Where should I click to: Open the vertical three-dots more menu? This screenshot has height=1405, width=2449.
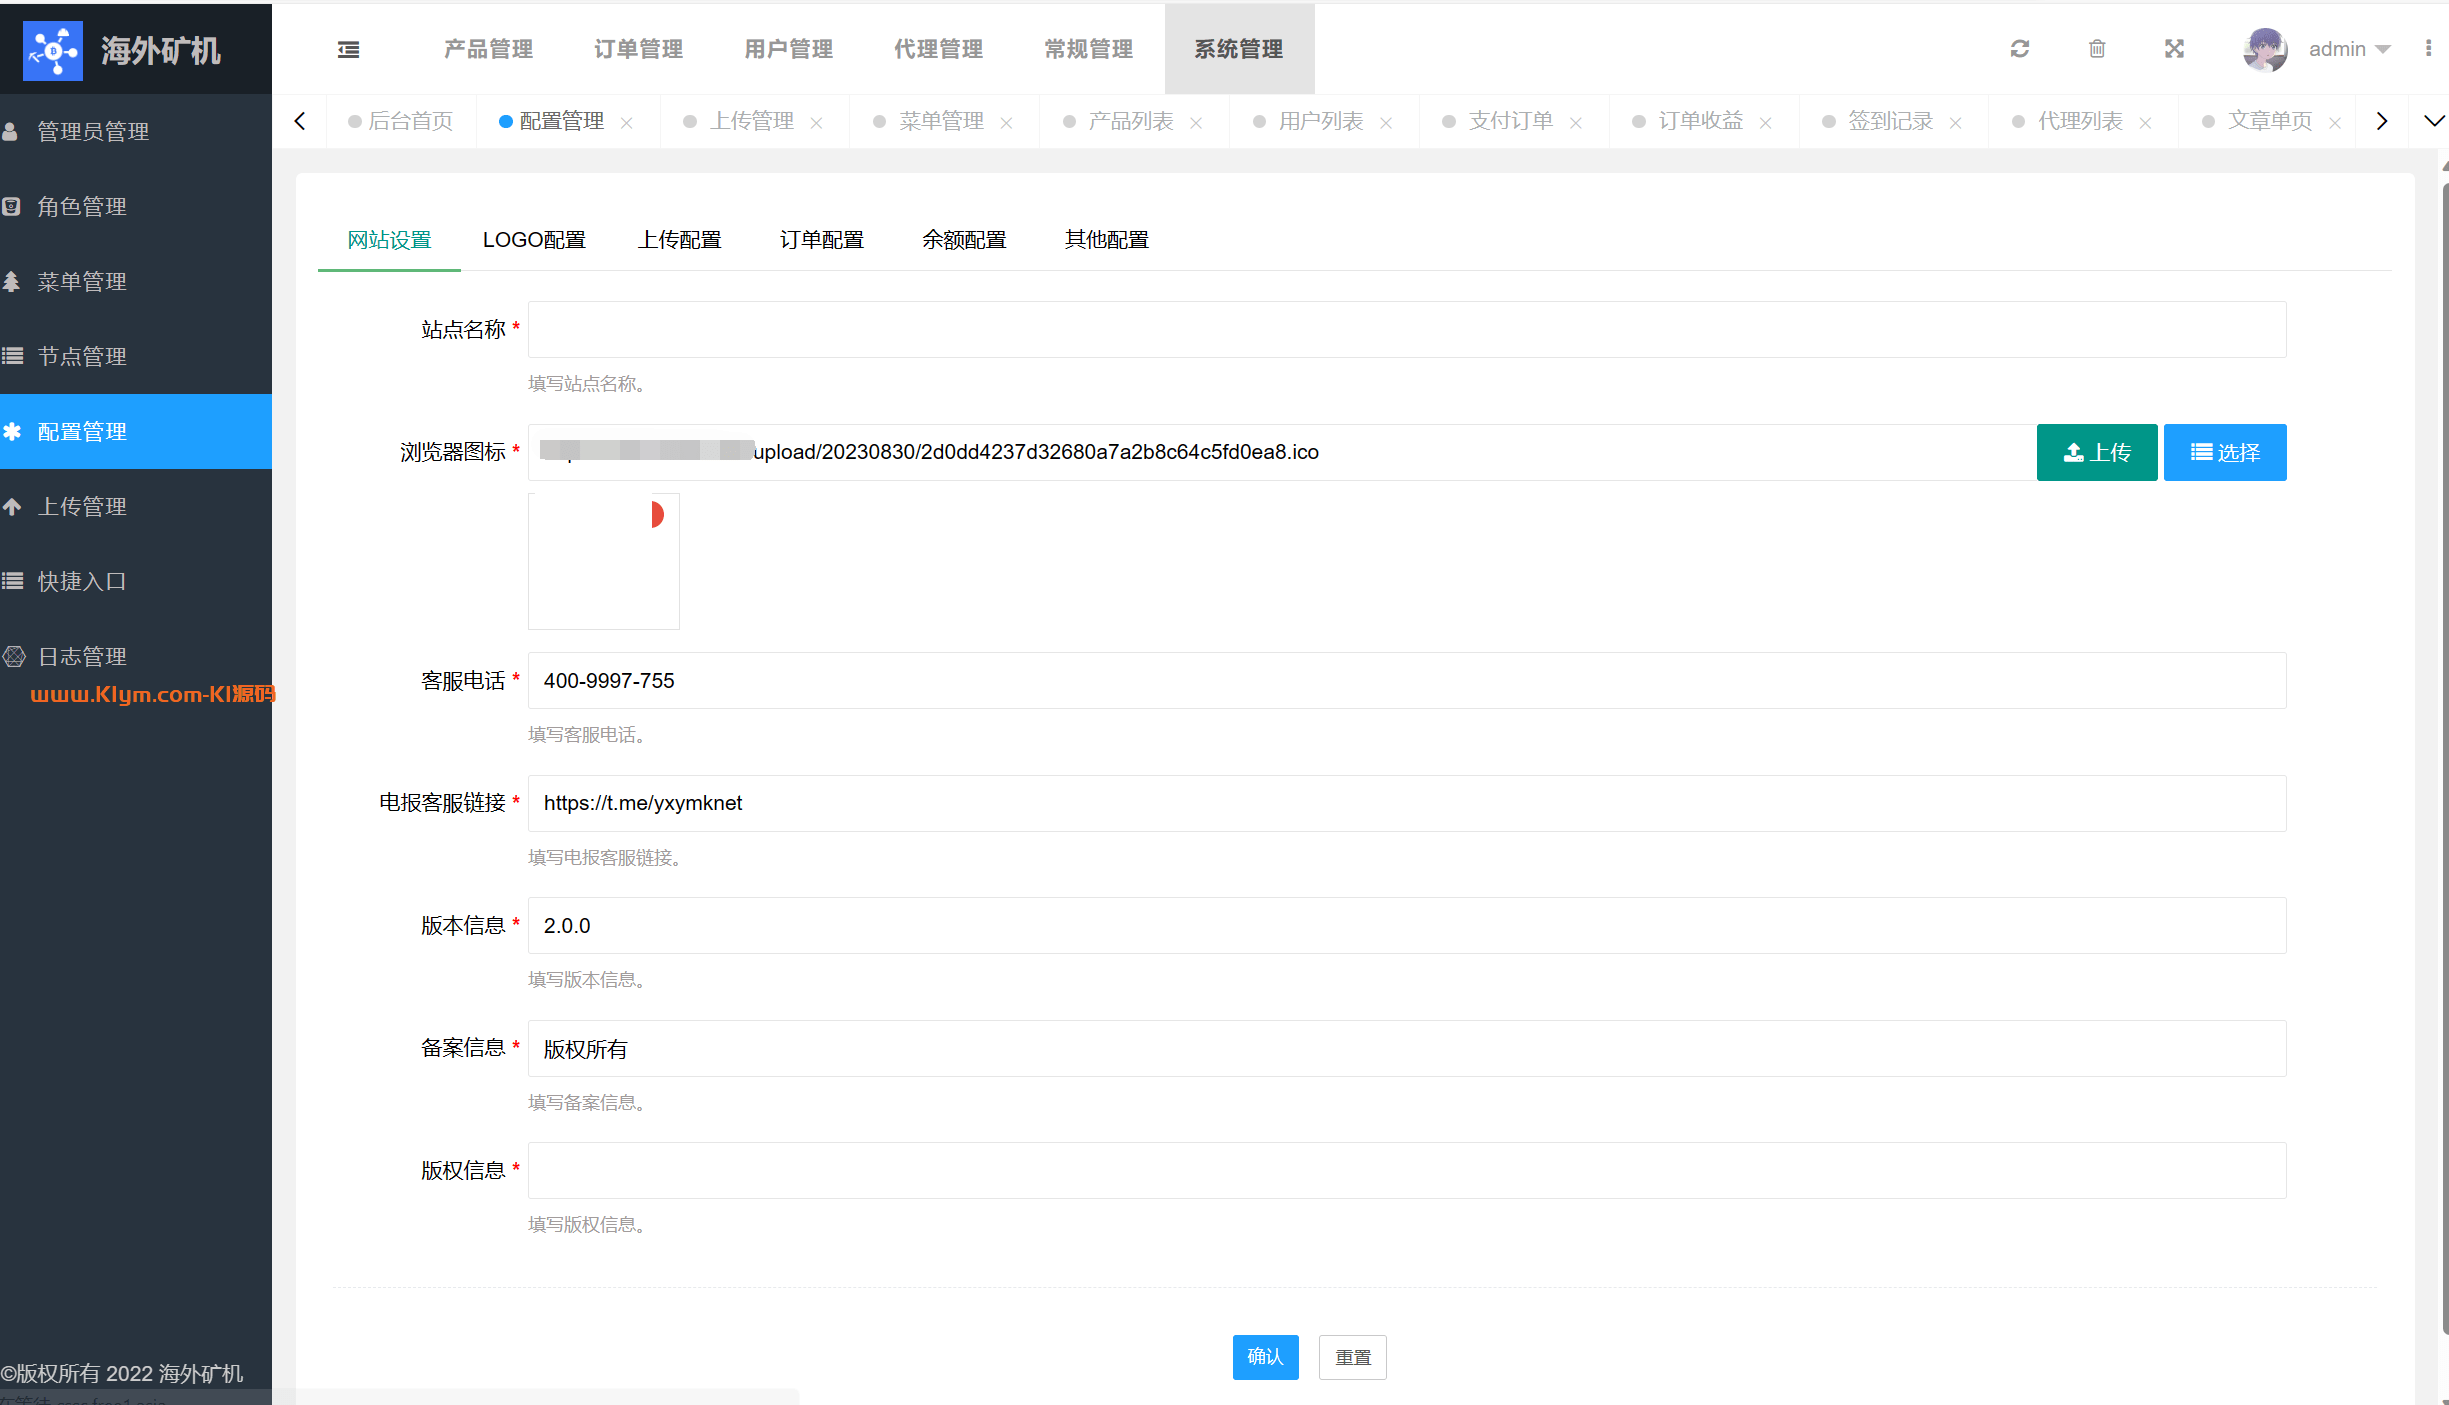(2428, 49)
